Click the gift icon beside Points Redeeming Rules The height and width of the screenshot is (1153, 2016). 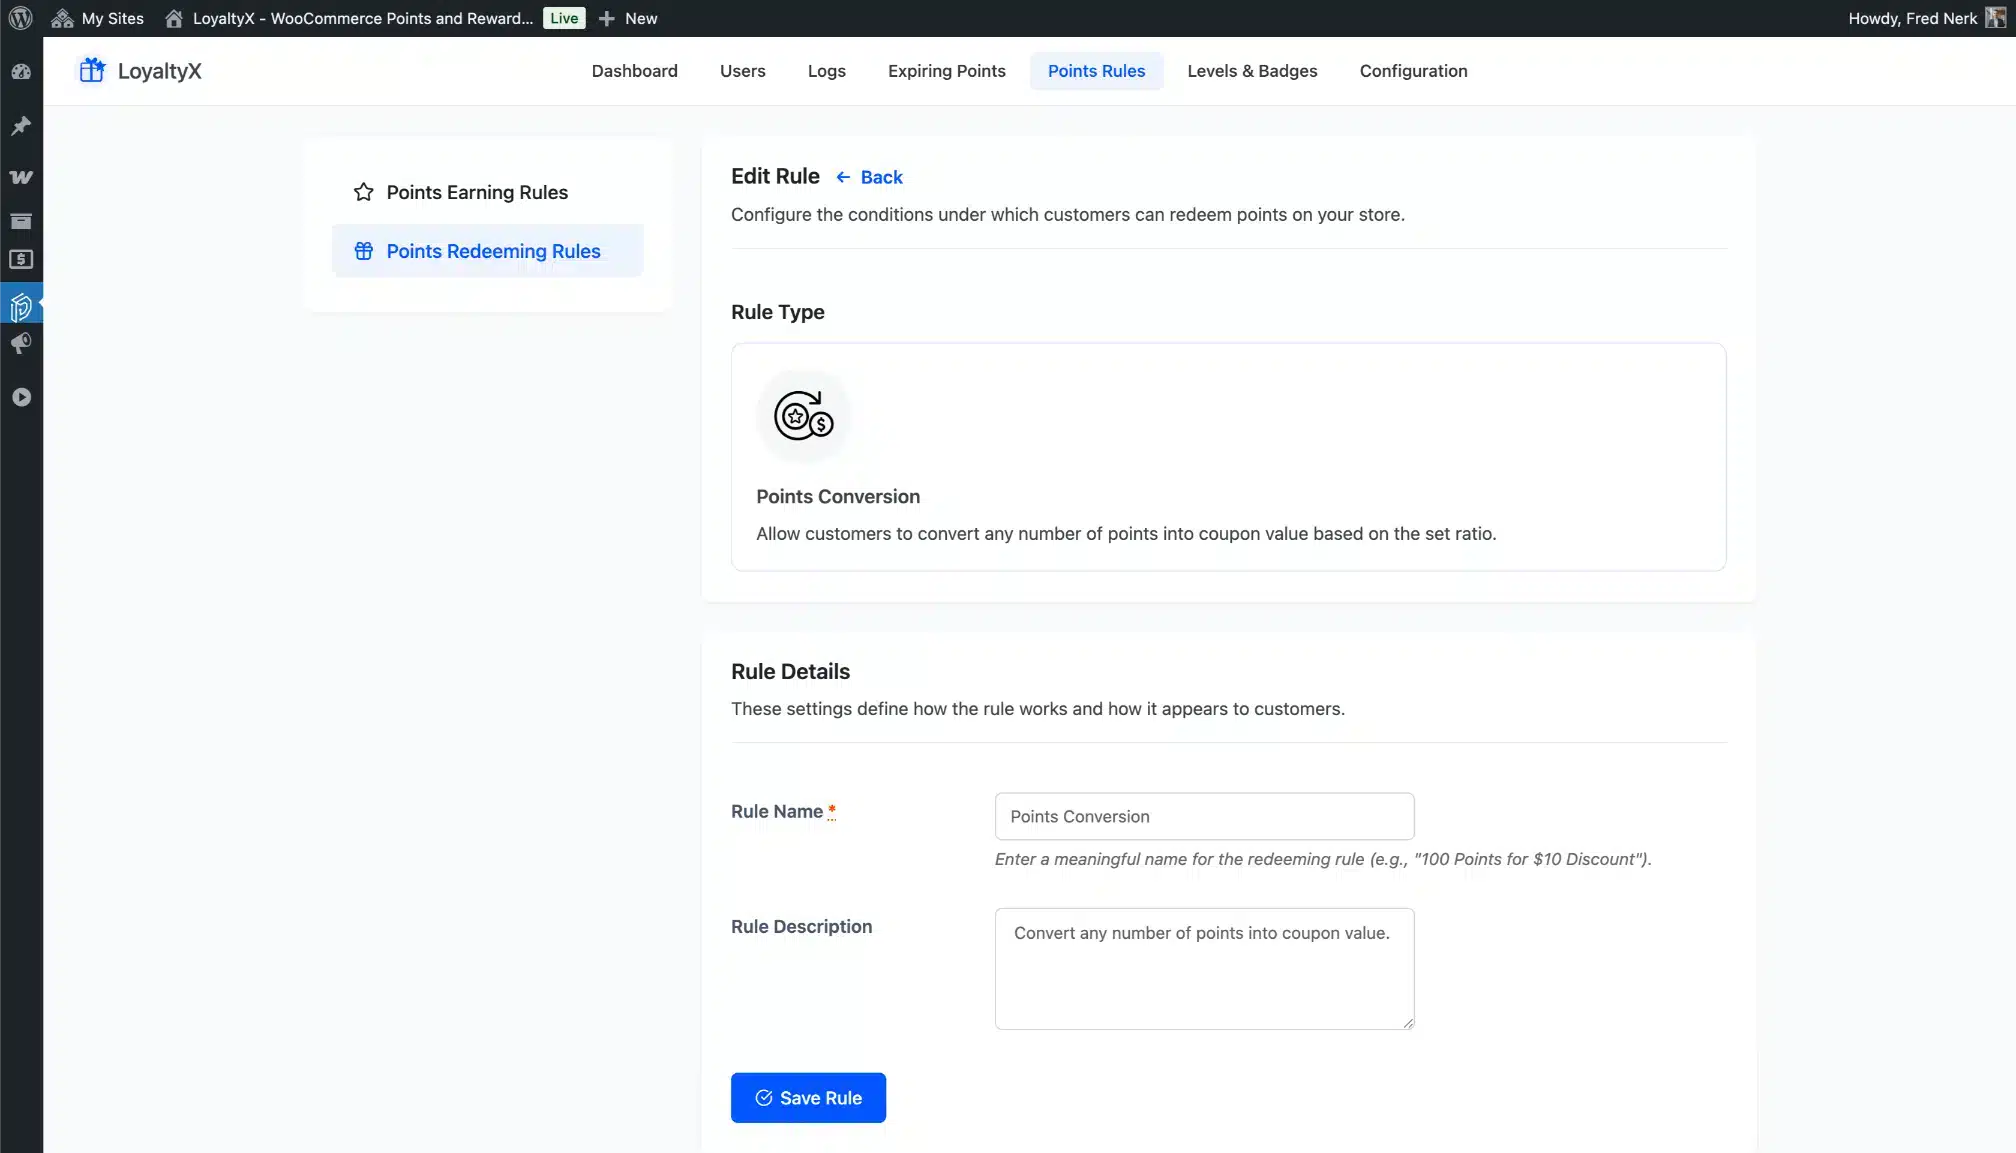point(364,251)
